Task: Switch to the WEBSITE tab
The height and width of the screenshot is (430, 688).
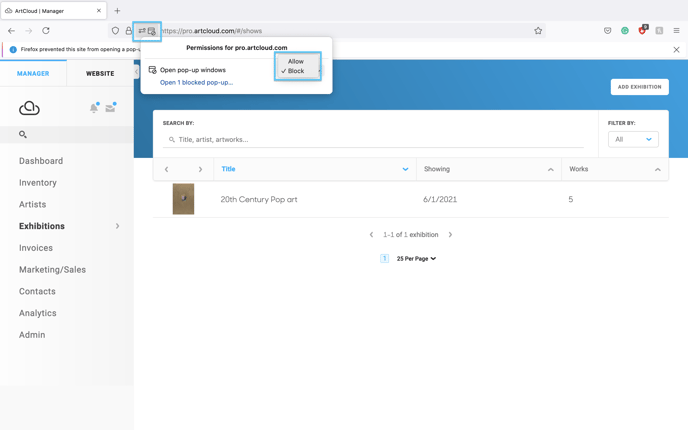Action: [x=100, y=73]
